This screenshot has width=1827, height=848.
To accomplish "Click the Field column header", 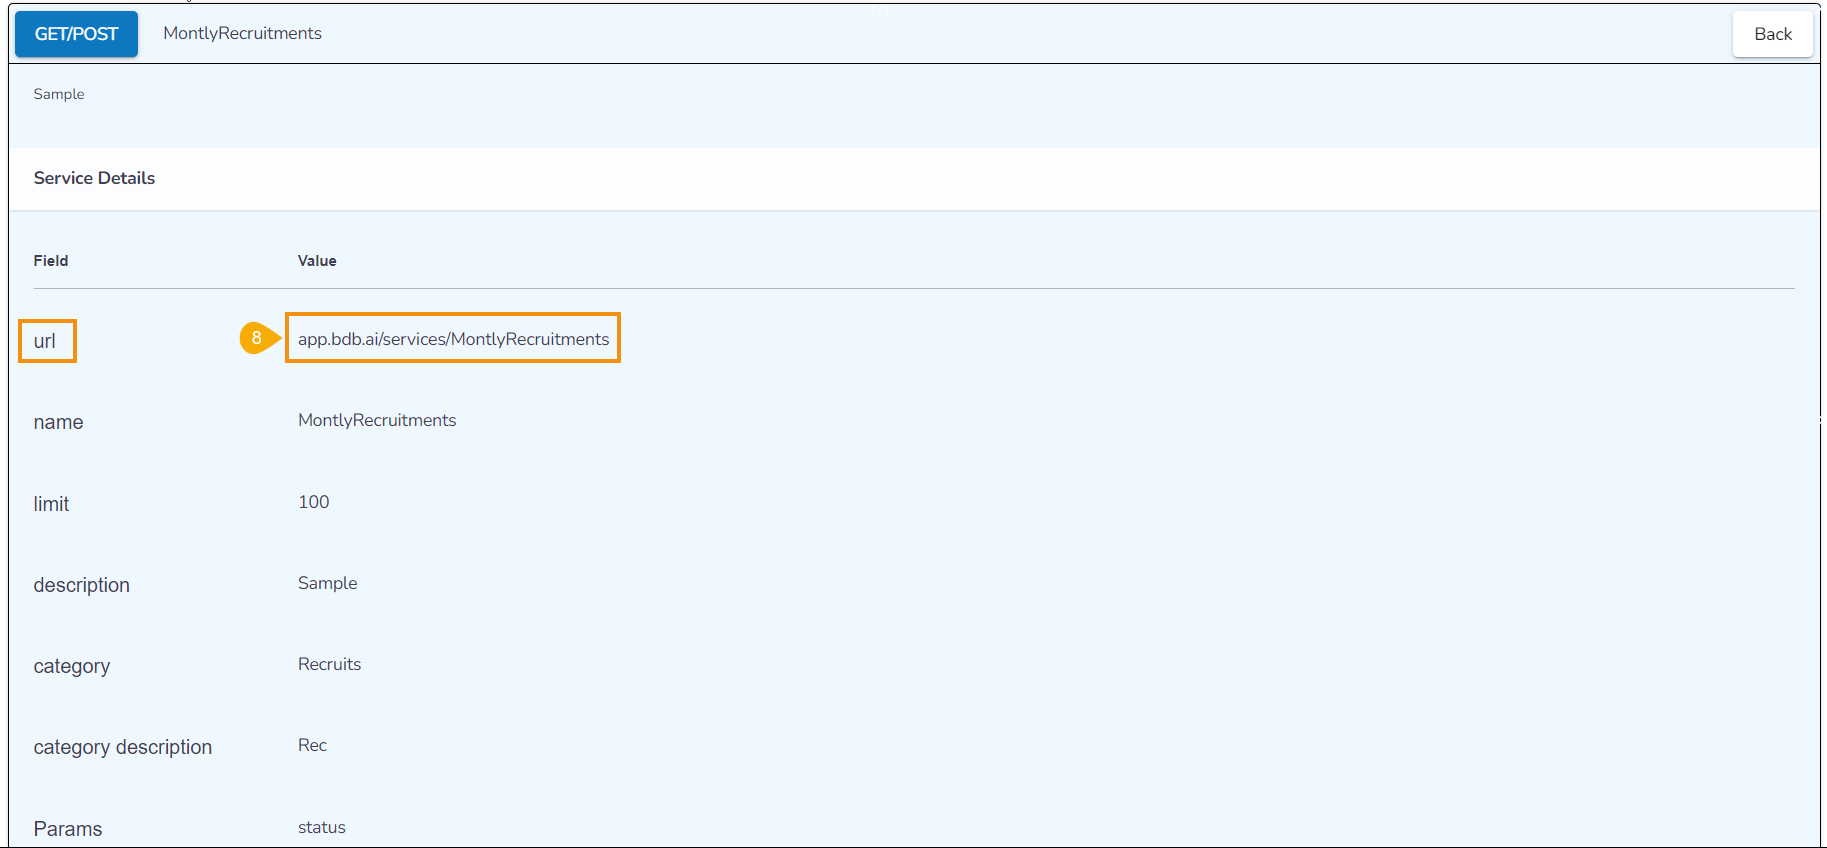I will (x=51, y=261).
